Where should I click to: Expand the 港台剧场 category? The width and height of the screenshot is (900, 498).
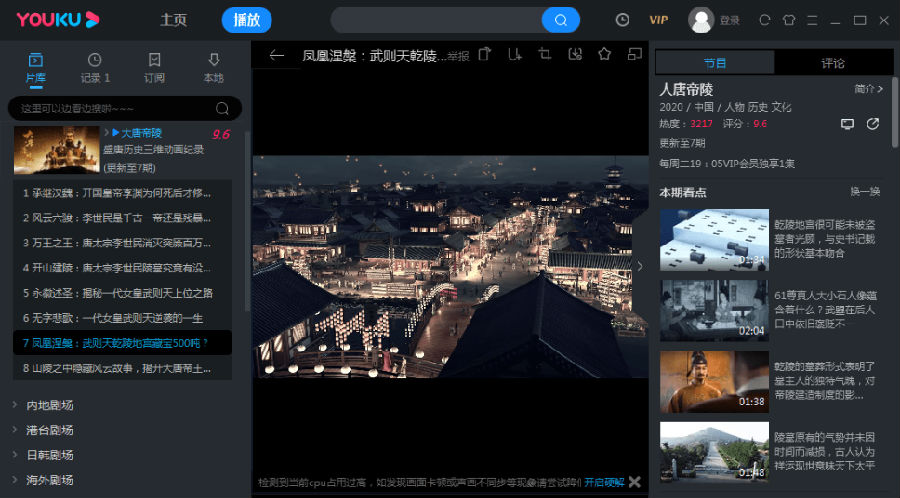pos(50,430)
